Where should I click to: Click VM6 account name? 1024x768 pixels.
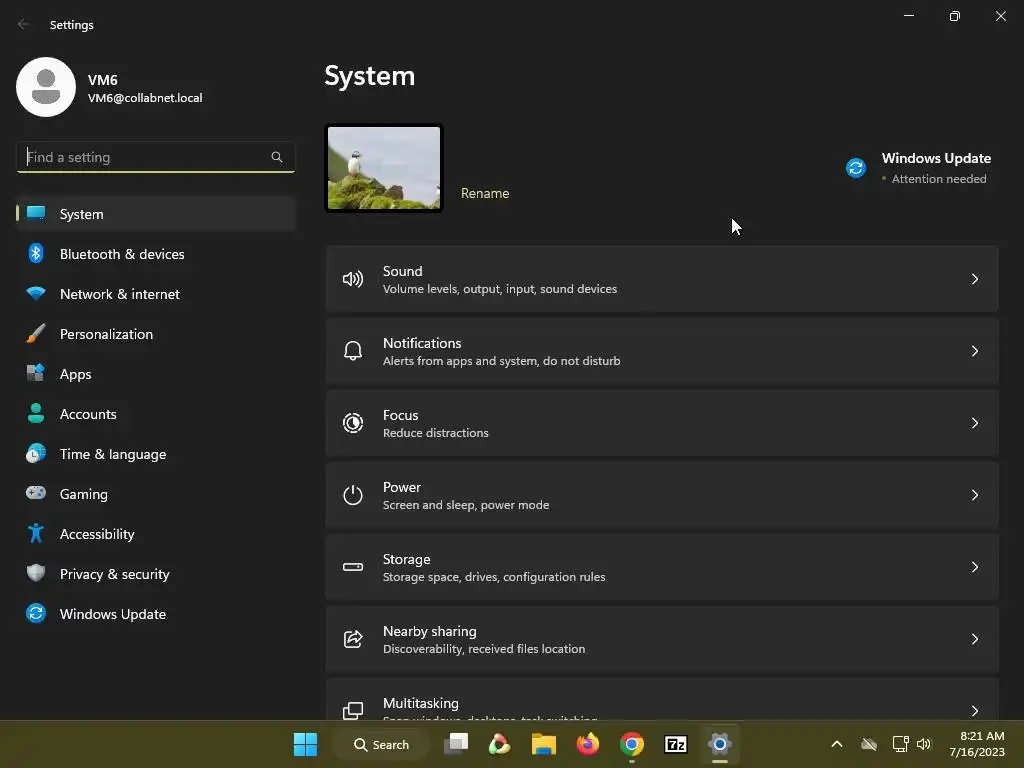103,80
